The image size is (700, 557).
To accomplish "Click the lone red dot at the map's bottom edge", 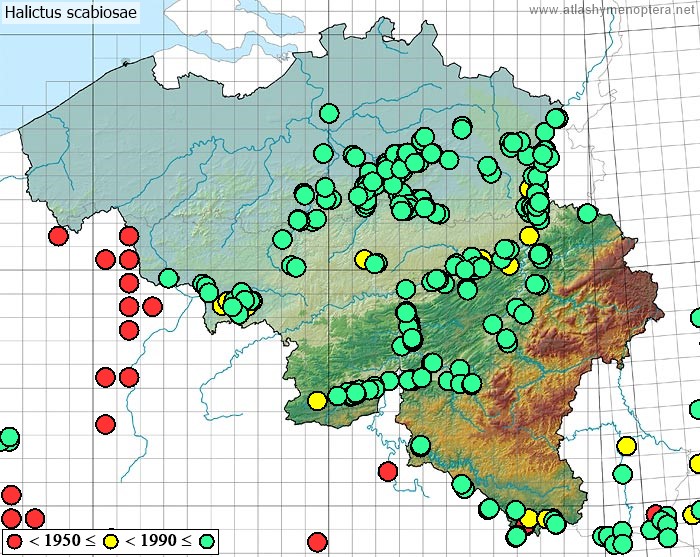I will pos(317,542).
